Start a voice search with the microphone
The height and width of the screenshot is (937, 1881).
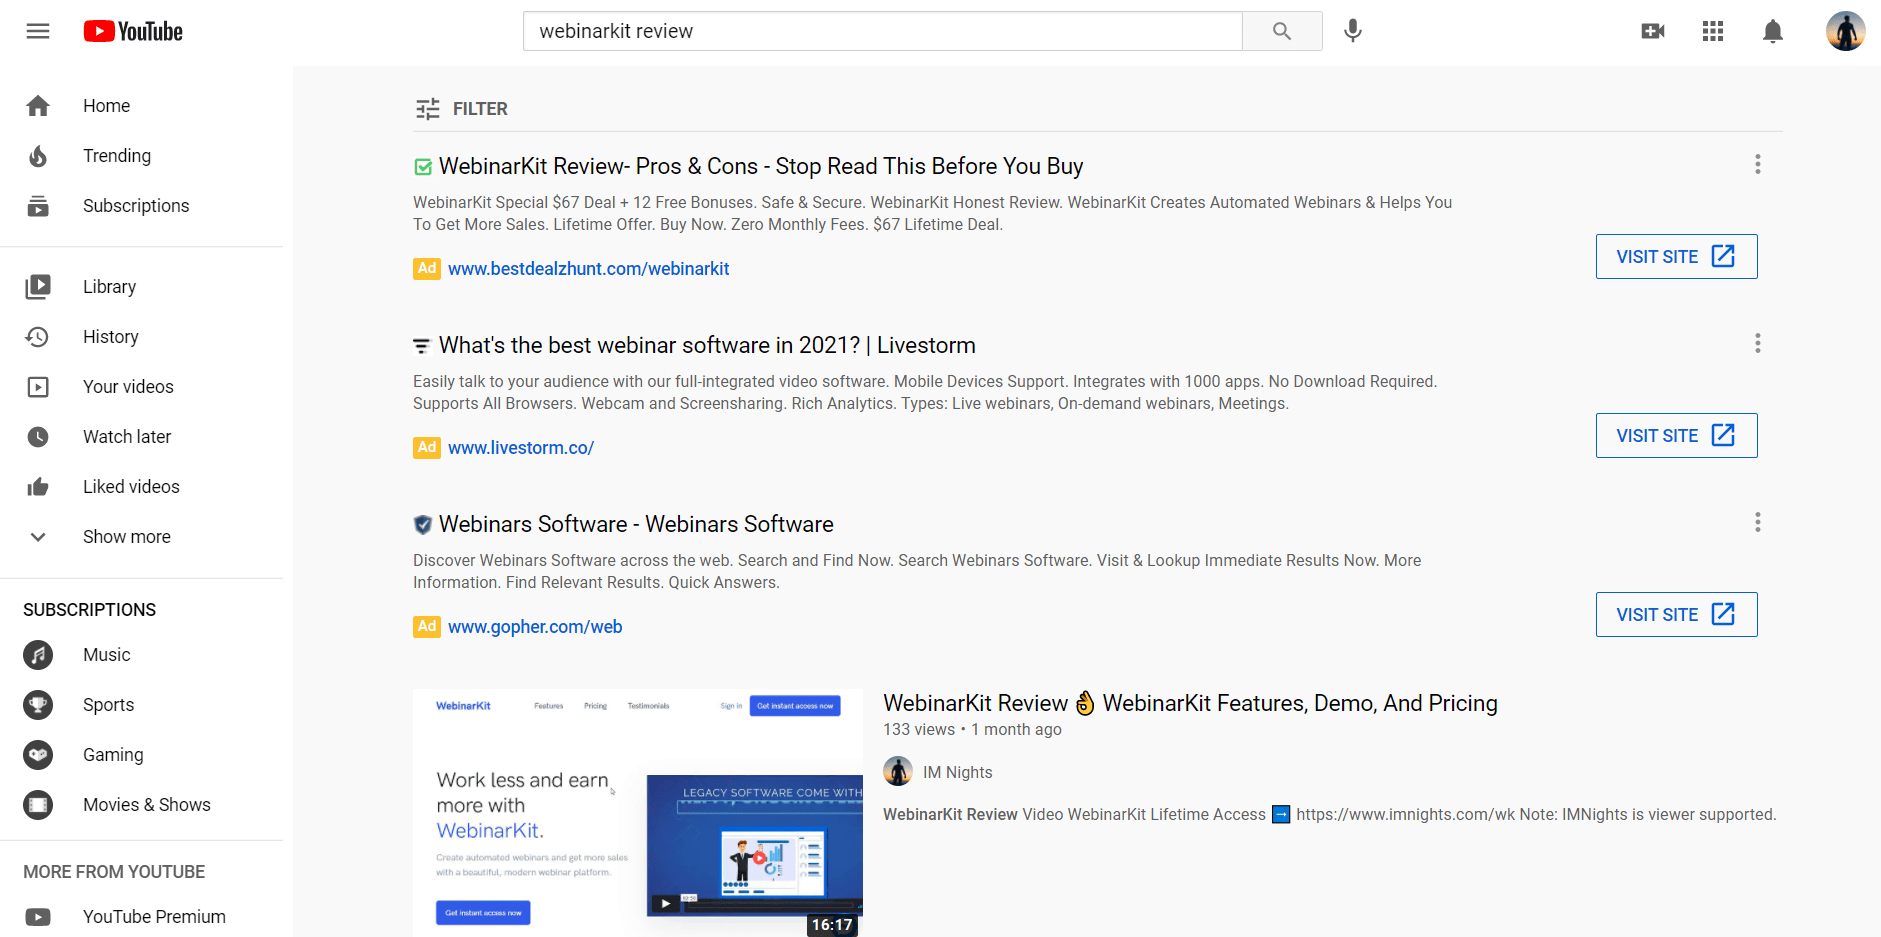1352,31
